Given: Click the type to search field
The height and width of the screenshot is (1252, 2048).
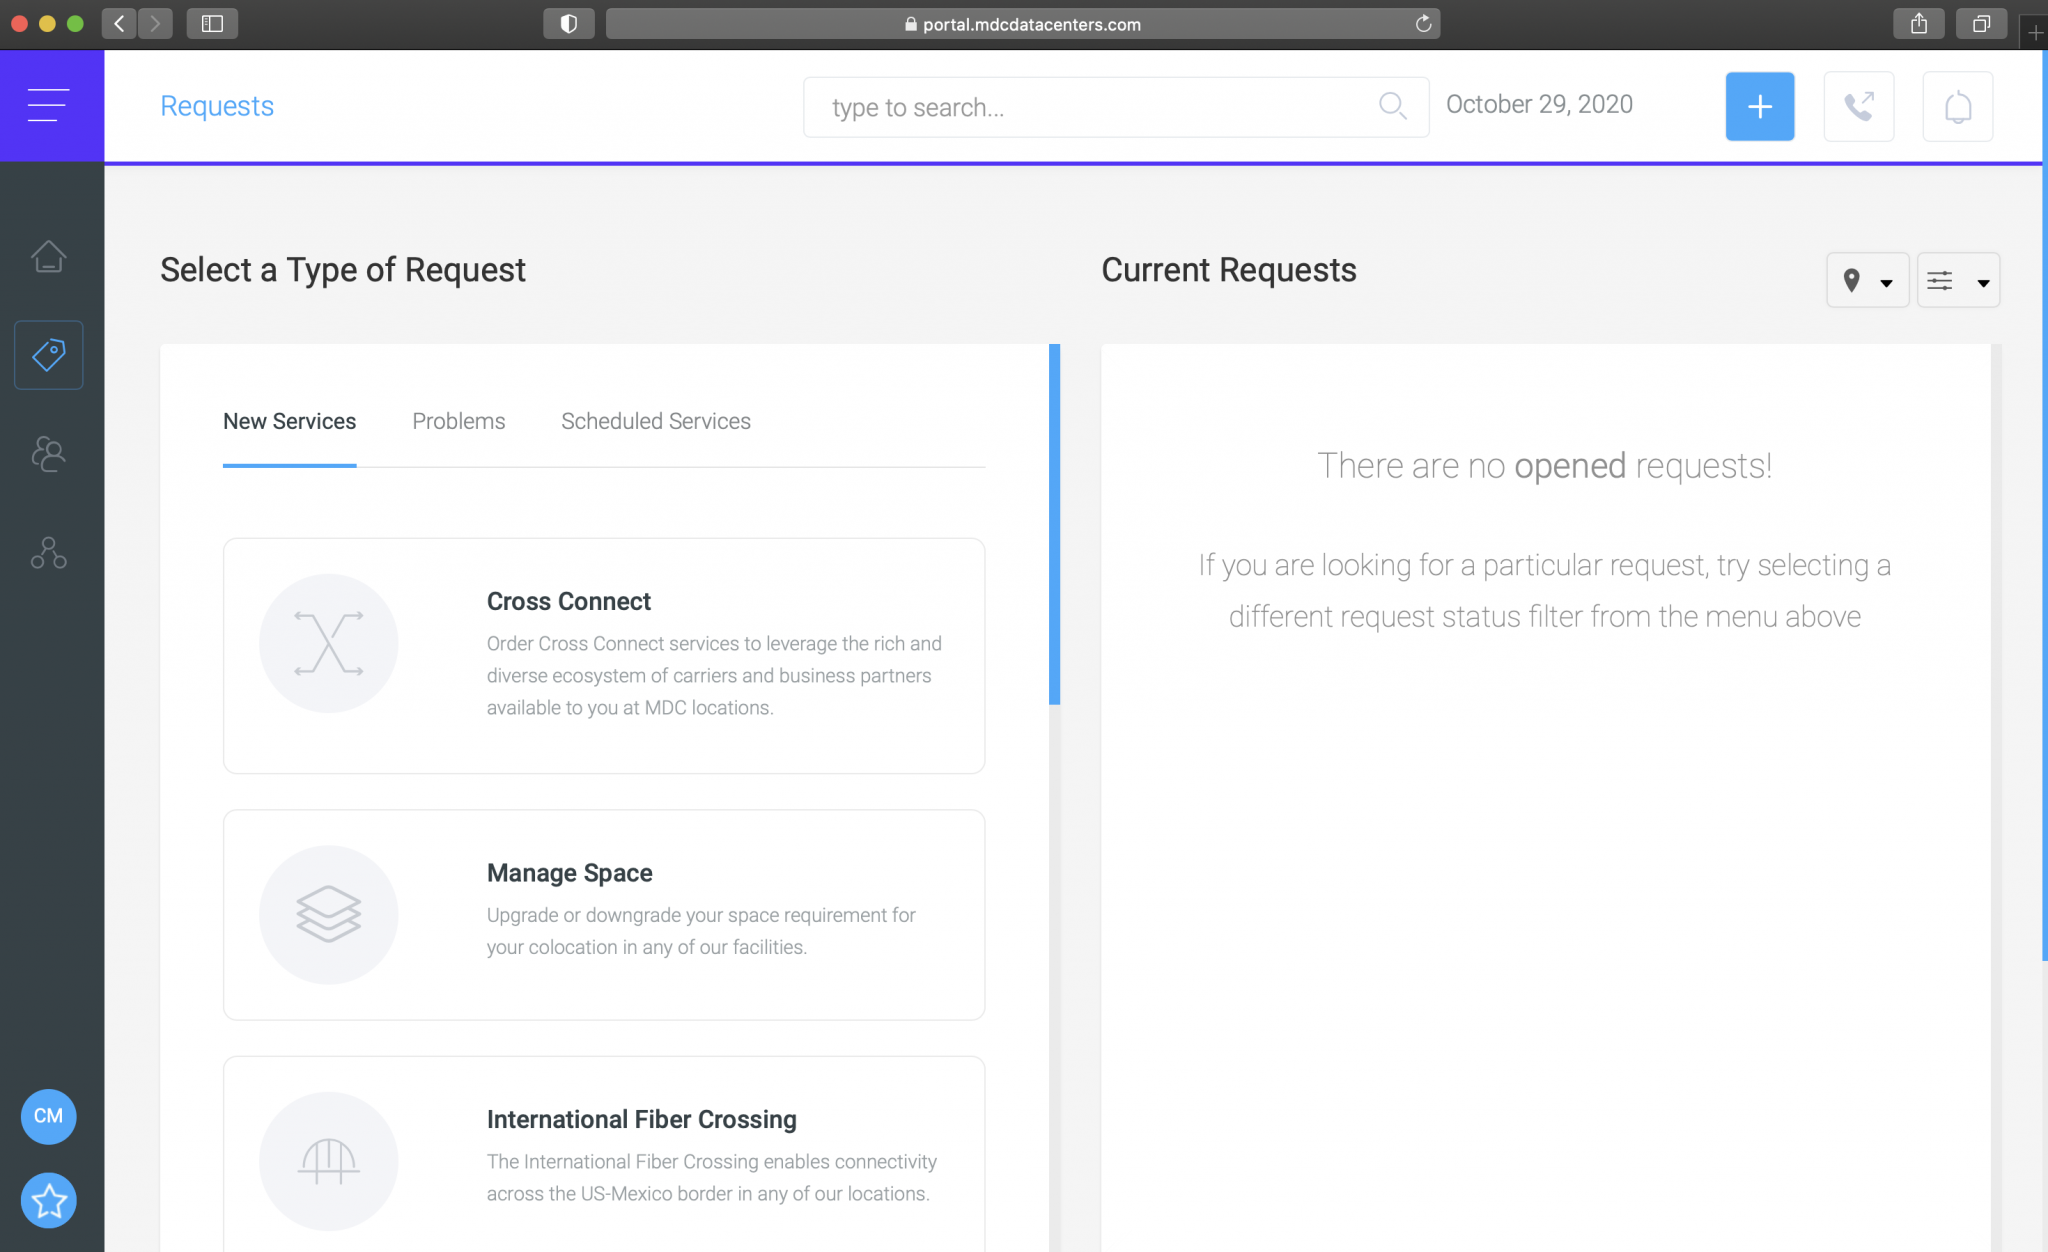Looking at the screenshot, I should (1100, 107).
